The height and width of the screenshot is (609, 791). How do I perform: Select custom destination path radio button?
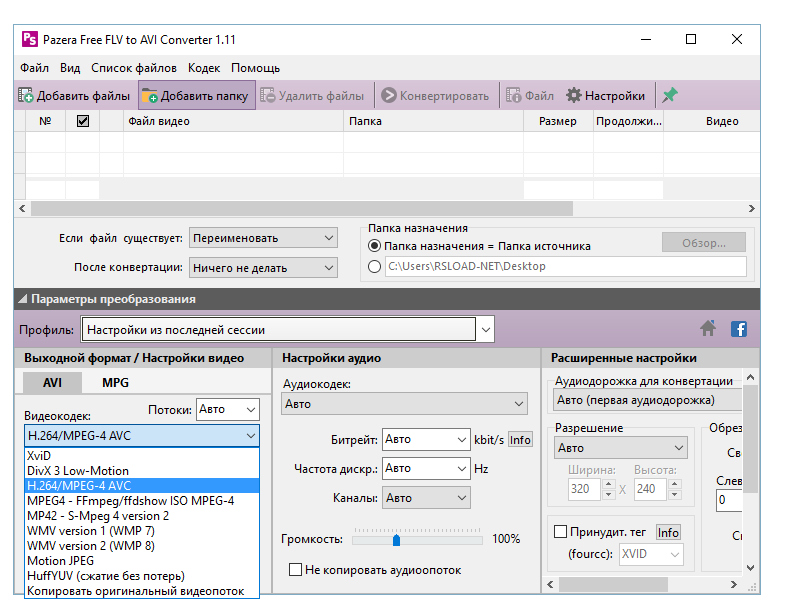pos(374,266)
